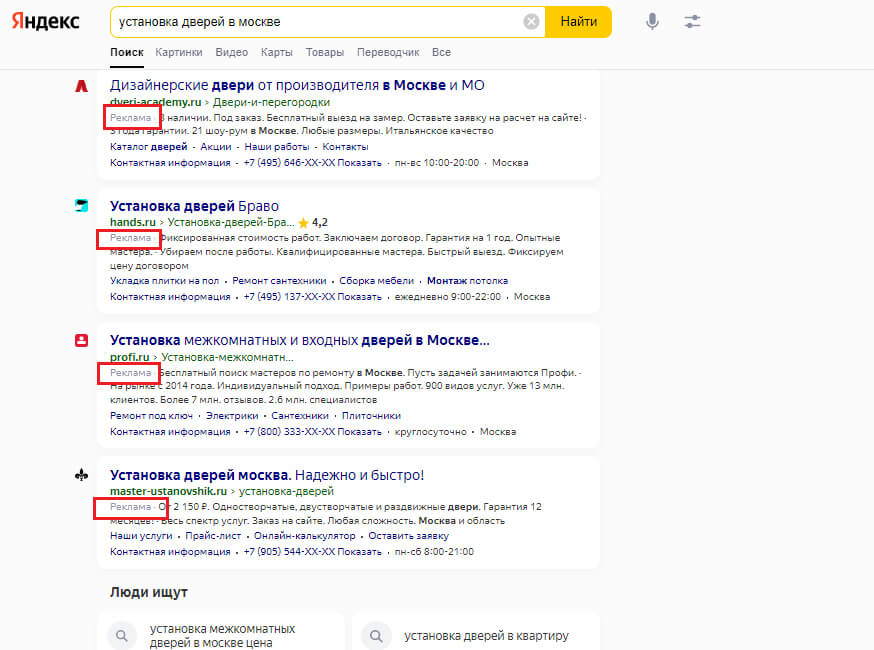The width and height of the screenshot is (874, 650).
Task: Open the 'Установка дверей Браво' result title
Action: 194,206
